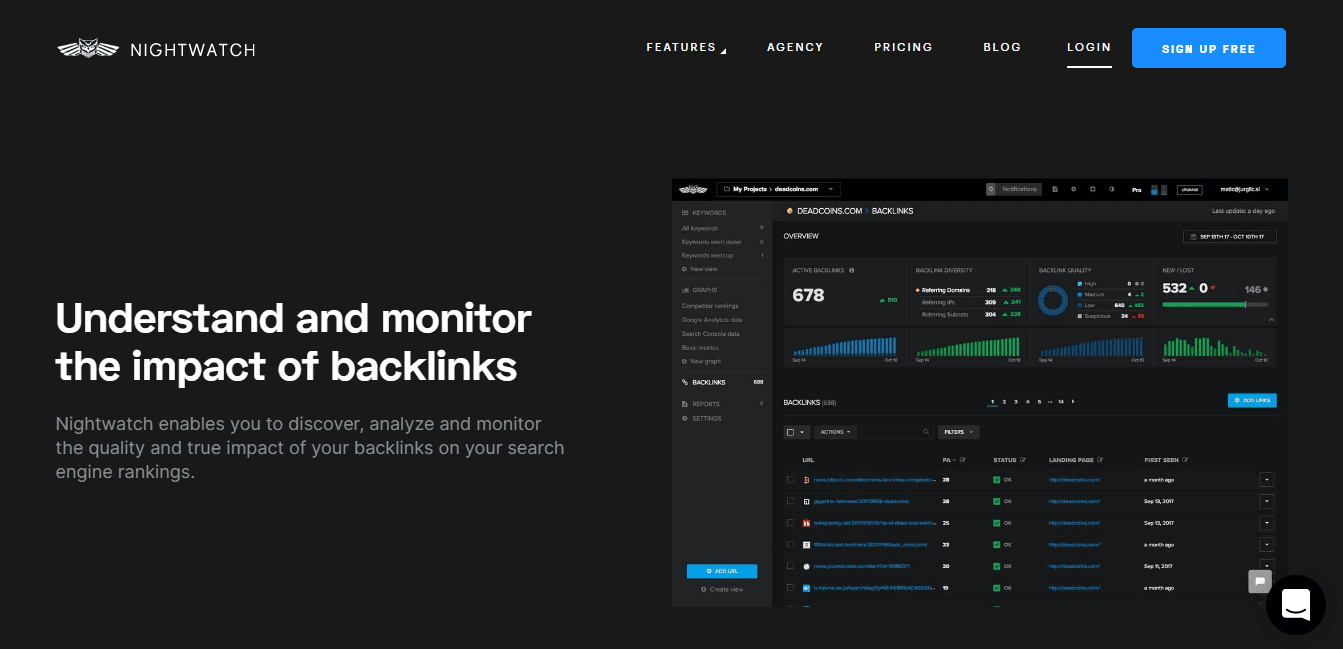This screenshot has height=649, width=1343.
Task: Go to the Agency page
Action: point(795,47)
